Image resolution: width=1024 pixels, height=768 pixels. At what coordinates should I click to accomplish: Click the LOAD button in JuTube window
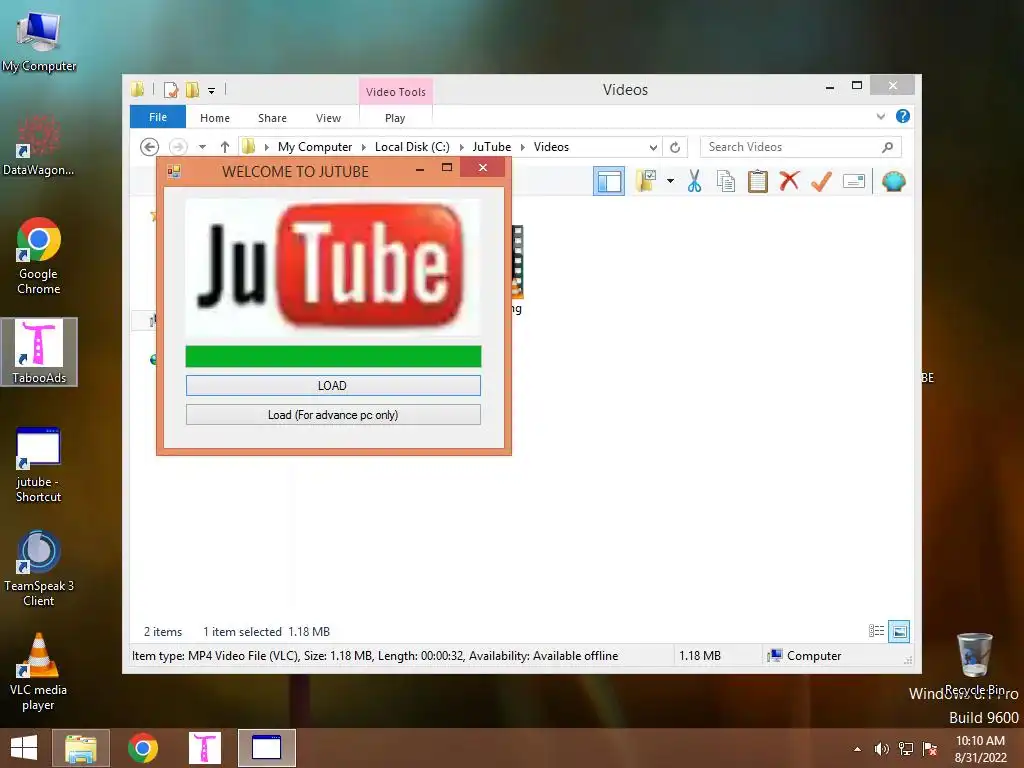pyautogui.click(x=333, y=385)
